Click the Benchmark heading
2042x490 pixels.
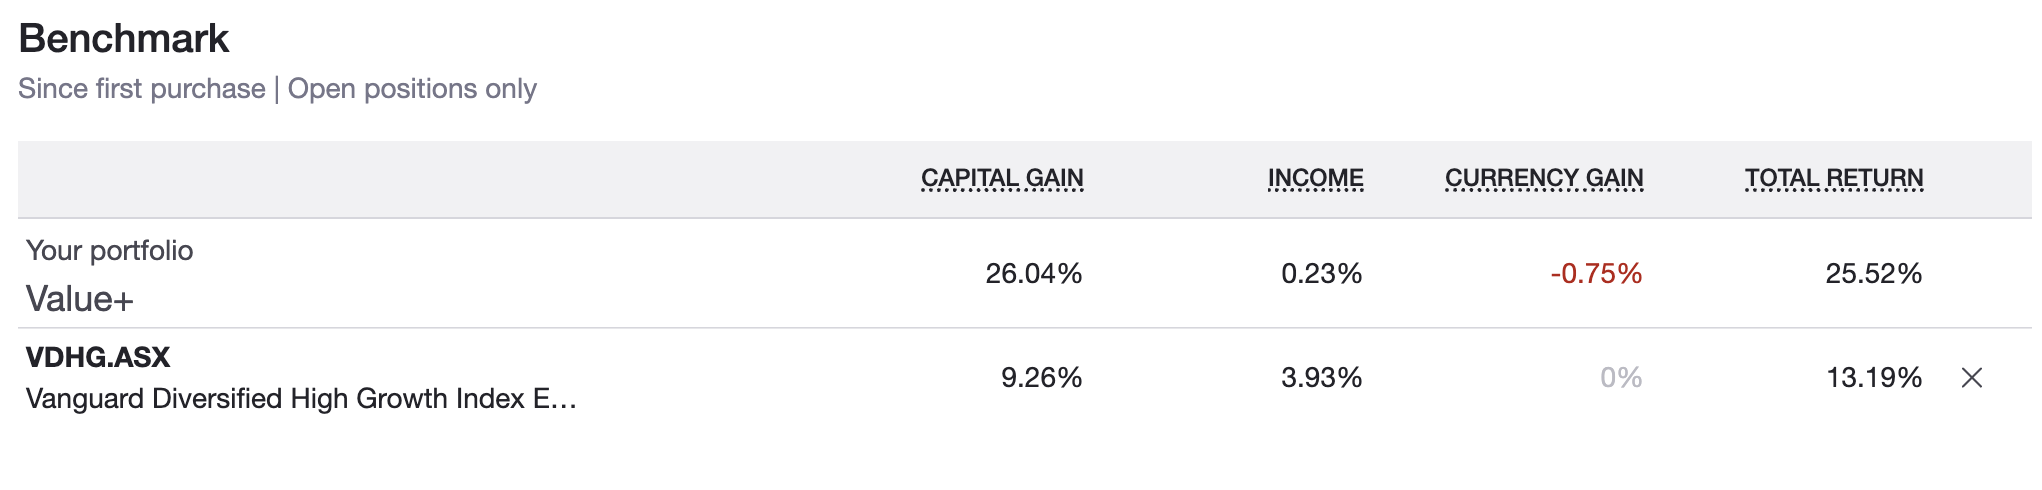click(x=124, y=39)
